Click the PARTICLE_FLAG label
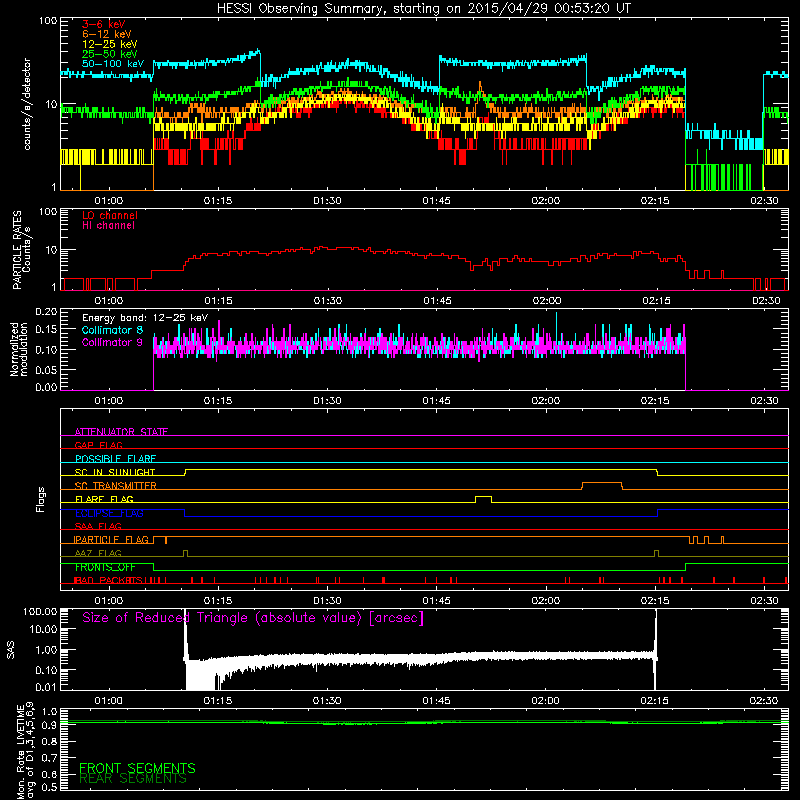The width and height of the screenshot is (800, 800). [x=112, y=539]
